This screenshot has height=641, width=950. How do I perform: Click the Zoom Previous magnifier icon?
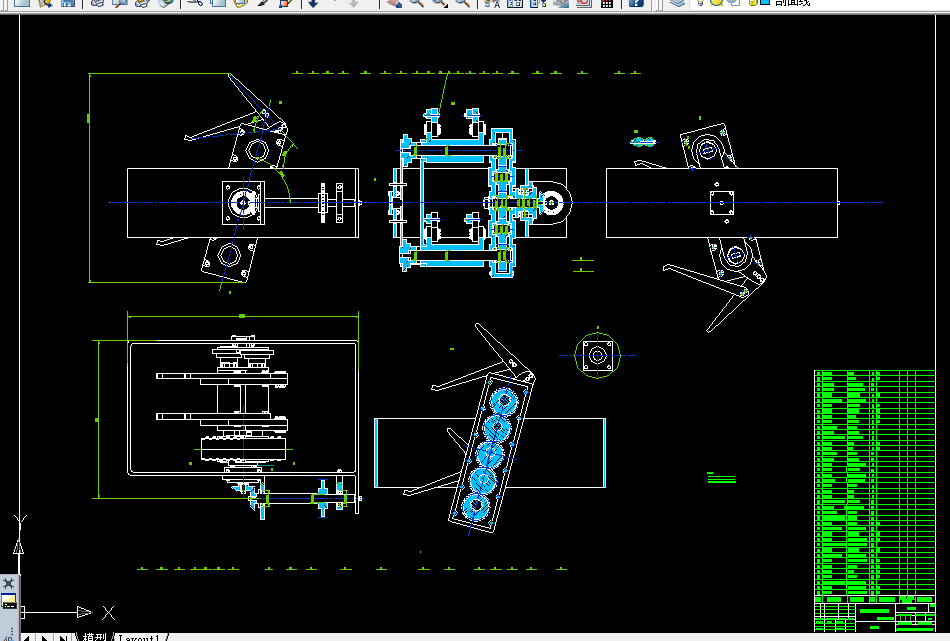point(462,2)
